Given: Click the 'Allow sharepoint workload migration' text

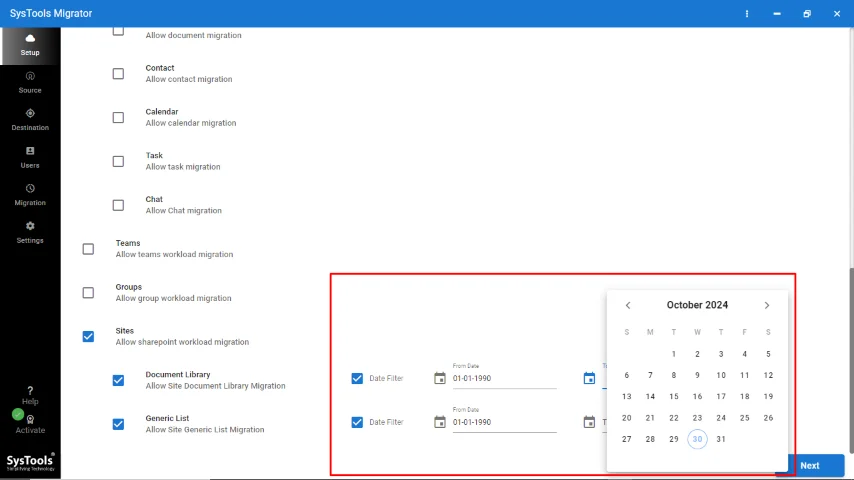Looking at the screenshot, I should pyautogui.click(x=182, y=342).
